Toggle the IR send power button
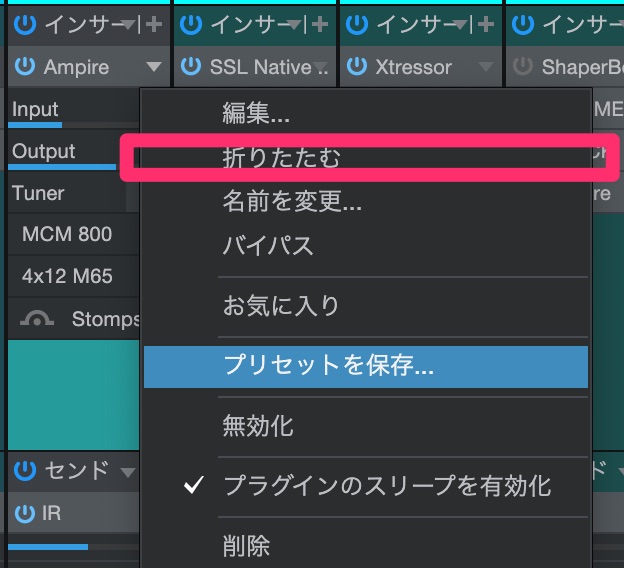624x568 pixels. [x=25, y=515]
